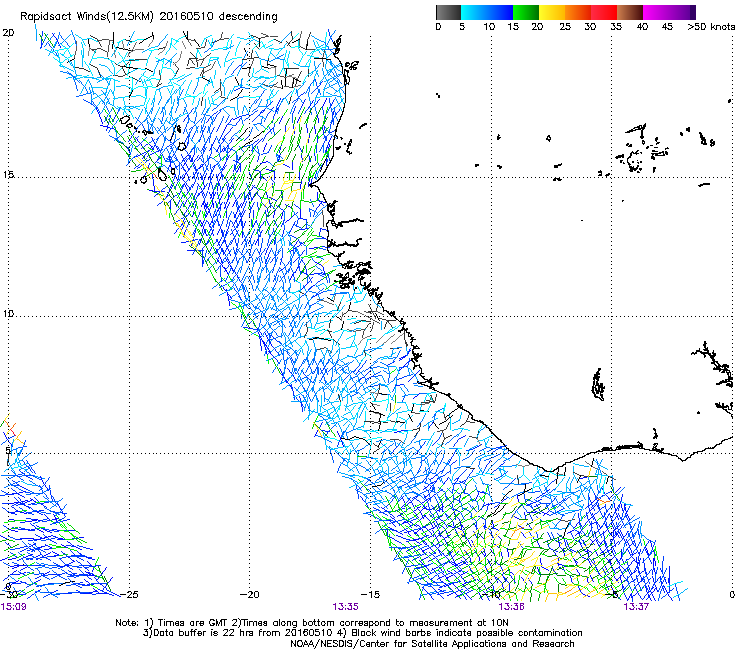
Task: Select the green 15–20 knots legend swatch
Action: pyautogui.click(x=526, y=12)
